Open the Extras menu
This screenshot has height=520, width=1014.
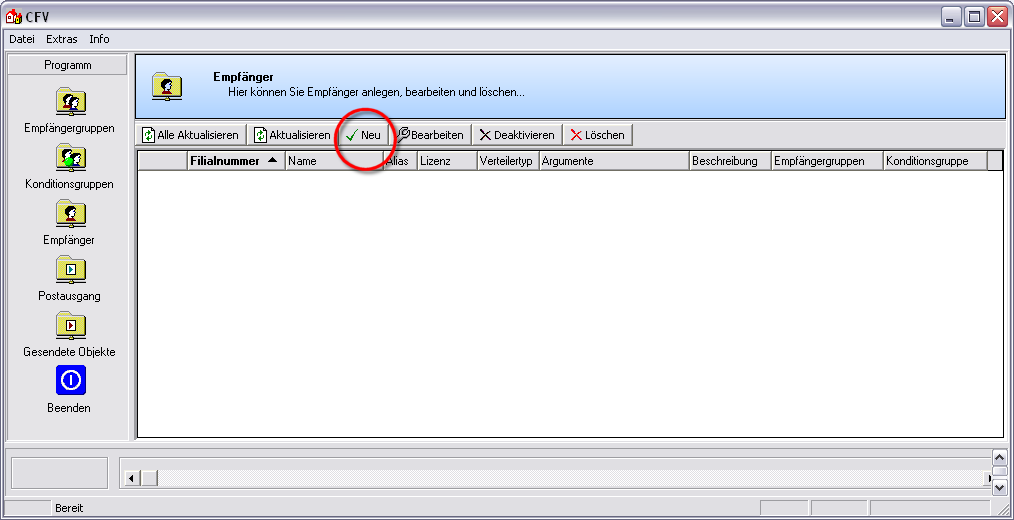(x=62, y=39)
